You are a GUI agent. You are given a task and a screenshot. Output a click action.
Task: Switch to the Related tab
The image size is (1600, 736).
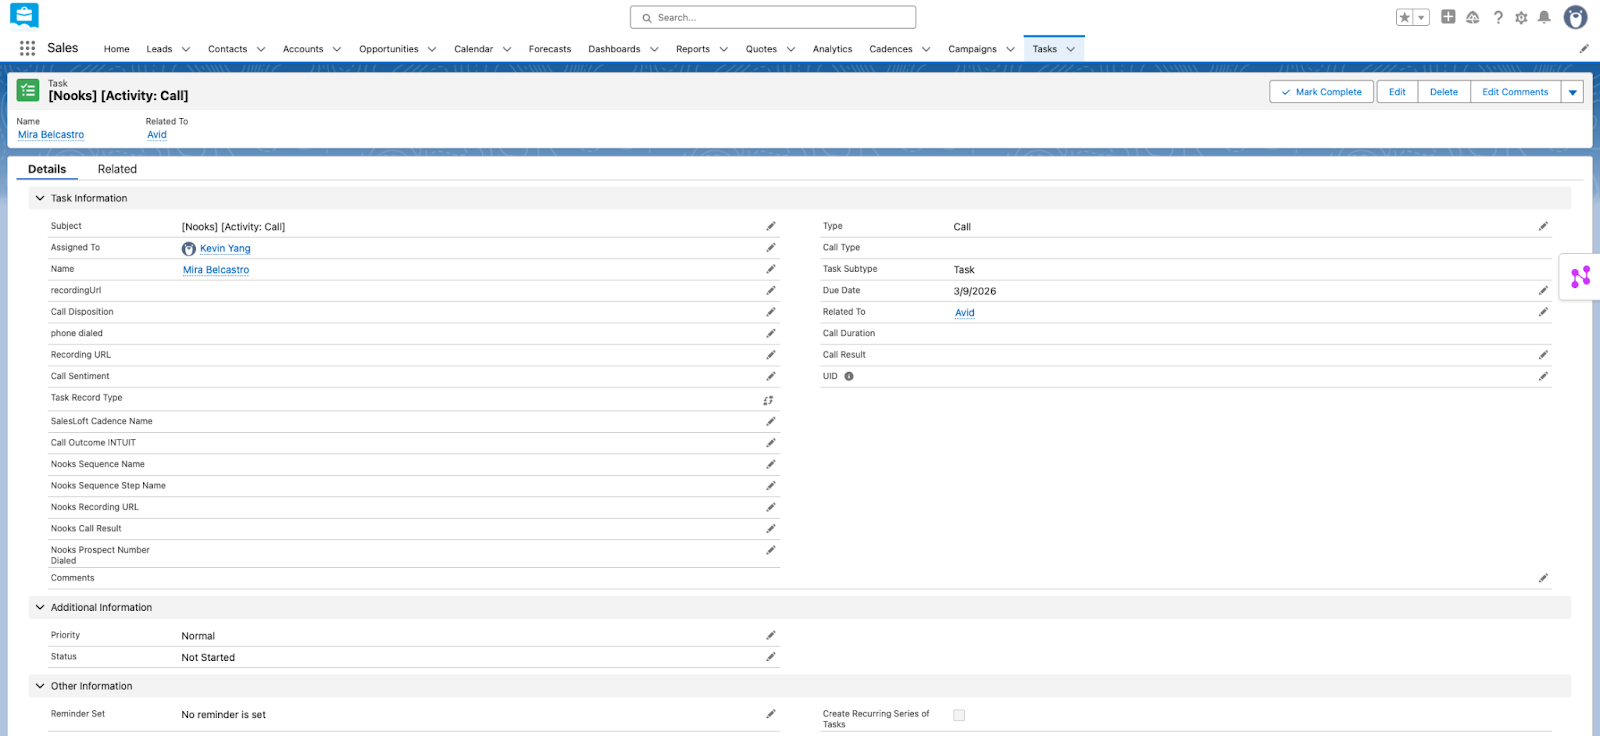pos(117,169)
